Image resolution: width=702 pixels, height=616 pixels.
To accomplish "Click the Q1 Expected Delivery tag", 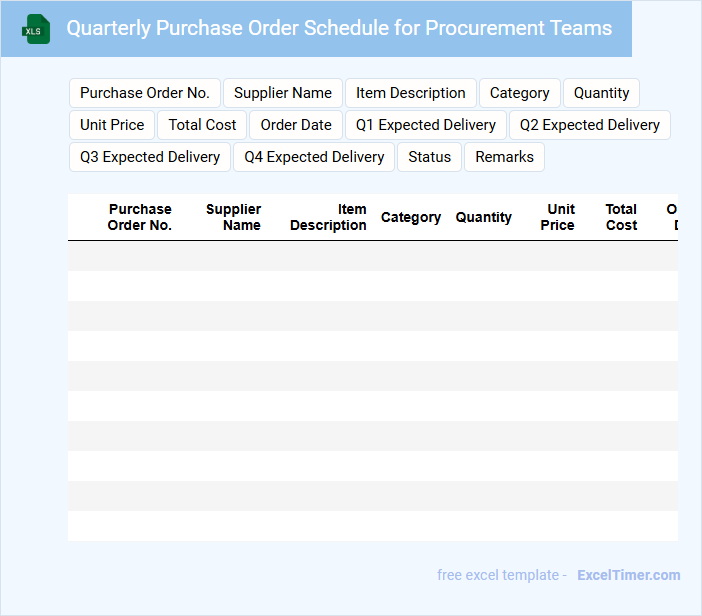I will (426, 125).
